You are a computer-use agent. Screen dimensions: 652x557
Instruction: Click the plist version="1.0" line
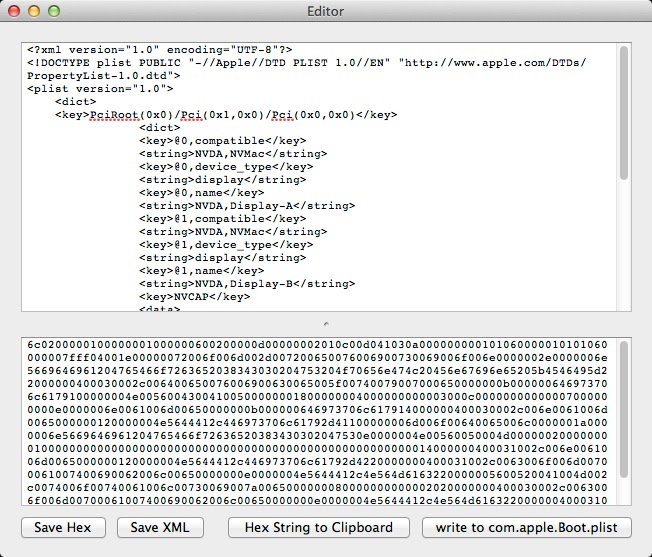tap(100, 89)
